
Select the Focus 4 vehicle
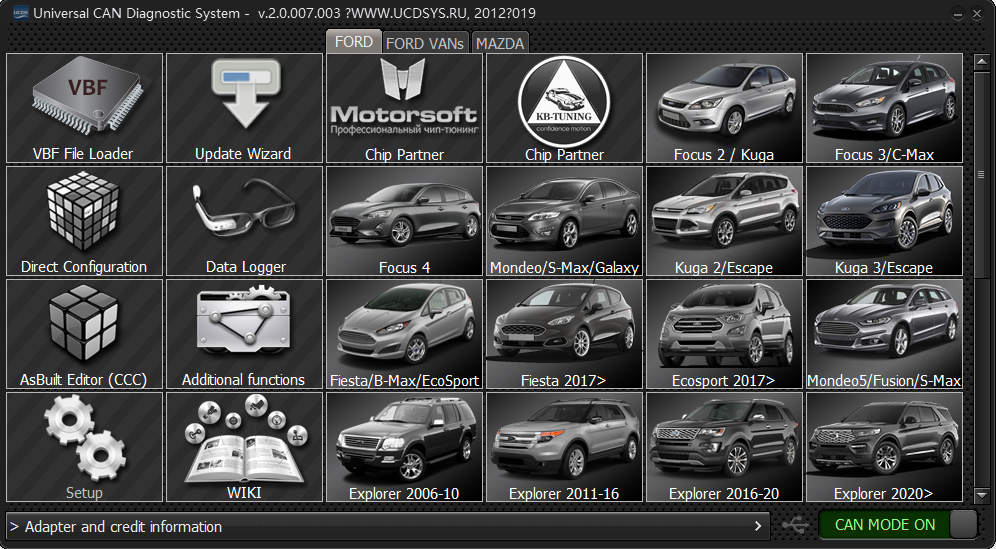[x=405, y=221]
